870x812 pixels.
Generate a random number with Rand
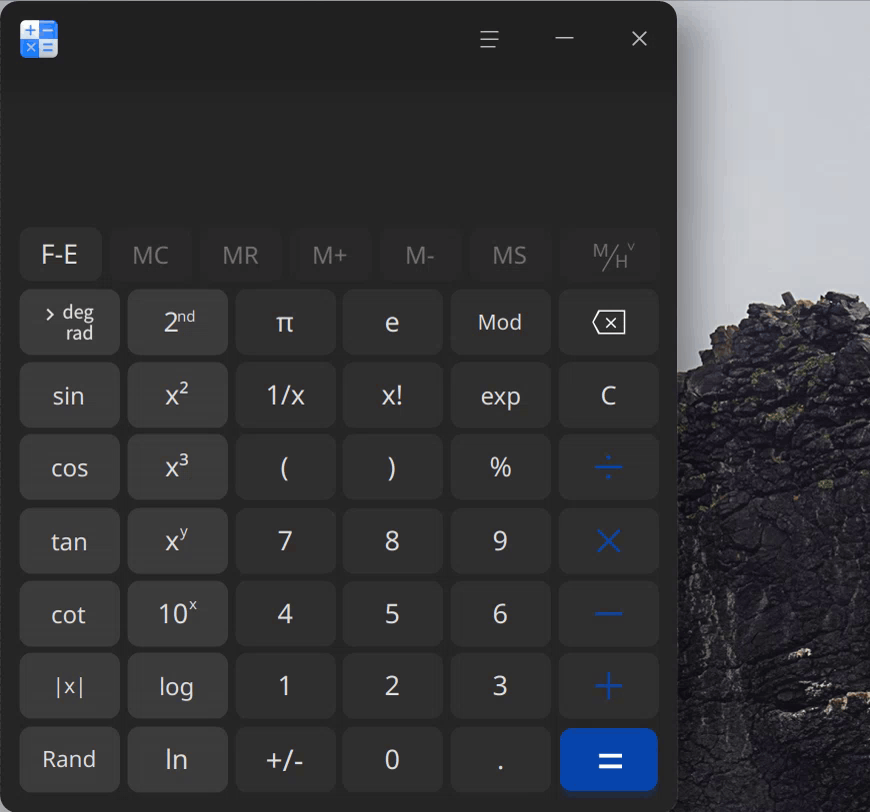pos(69,759)
